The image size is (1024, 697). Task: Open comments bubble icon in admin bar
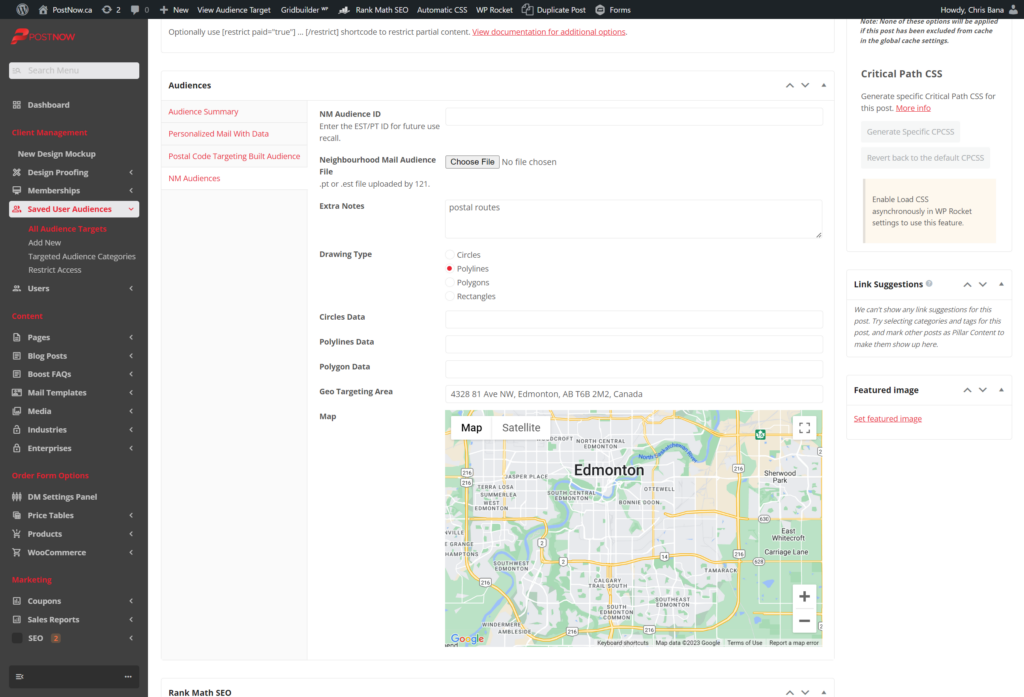click(136, 9)
